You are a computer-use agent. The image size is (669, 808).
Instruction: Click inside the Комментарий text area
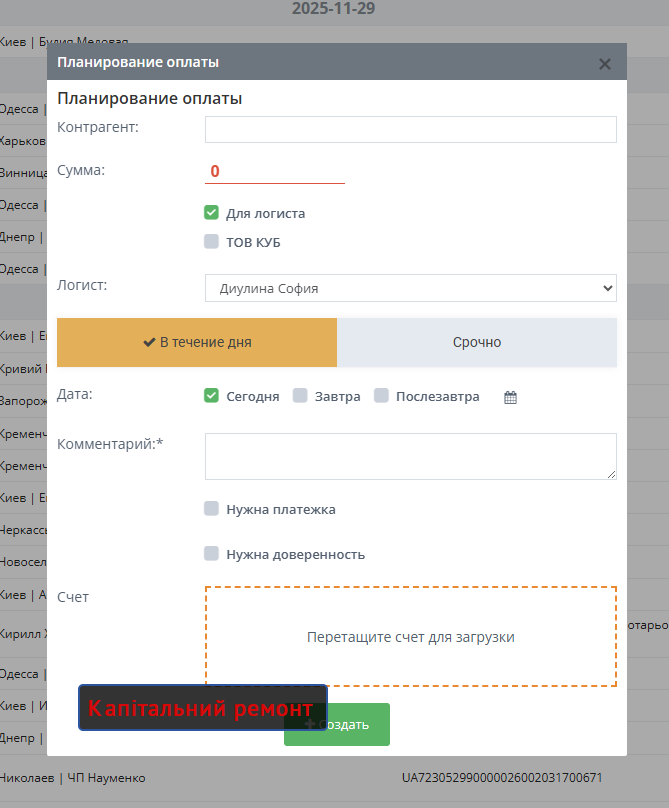pyautogui.click(x=411, y=457)
